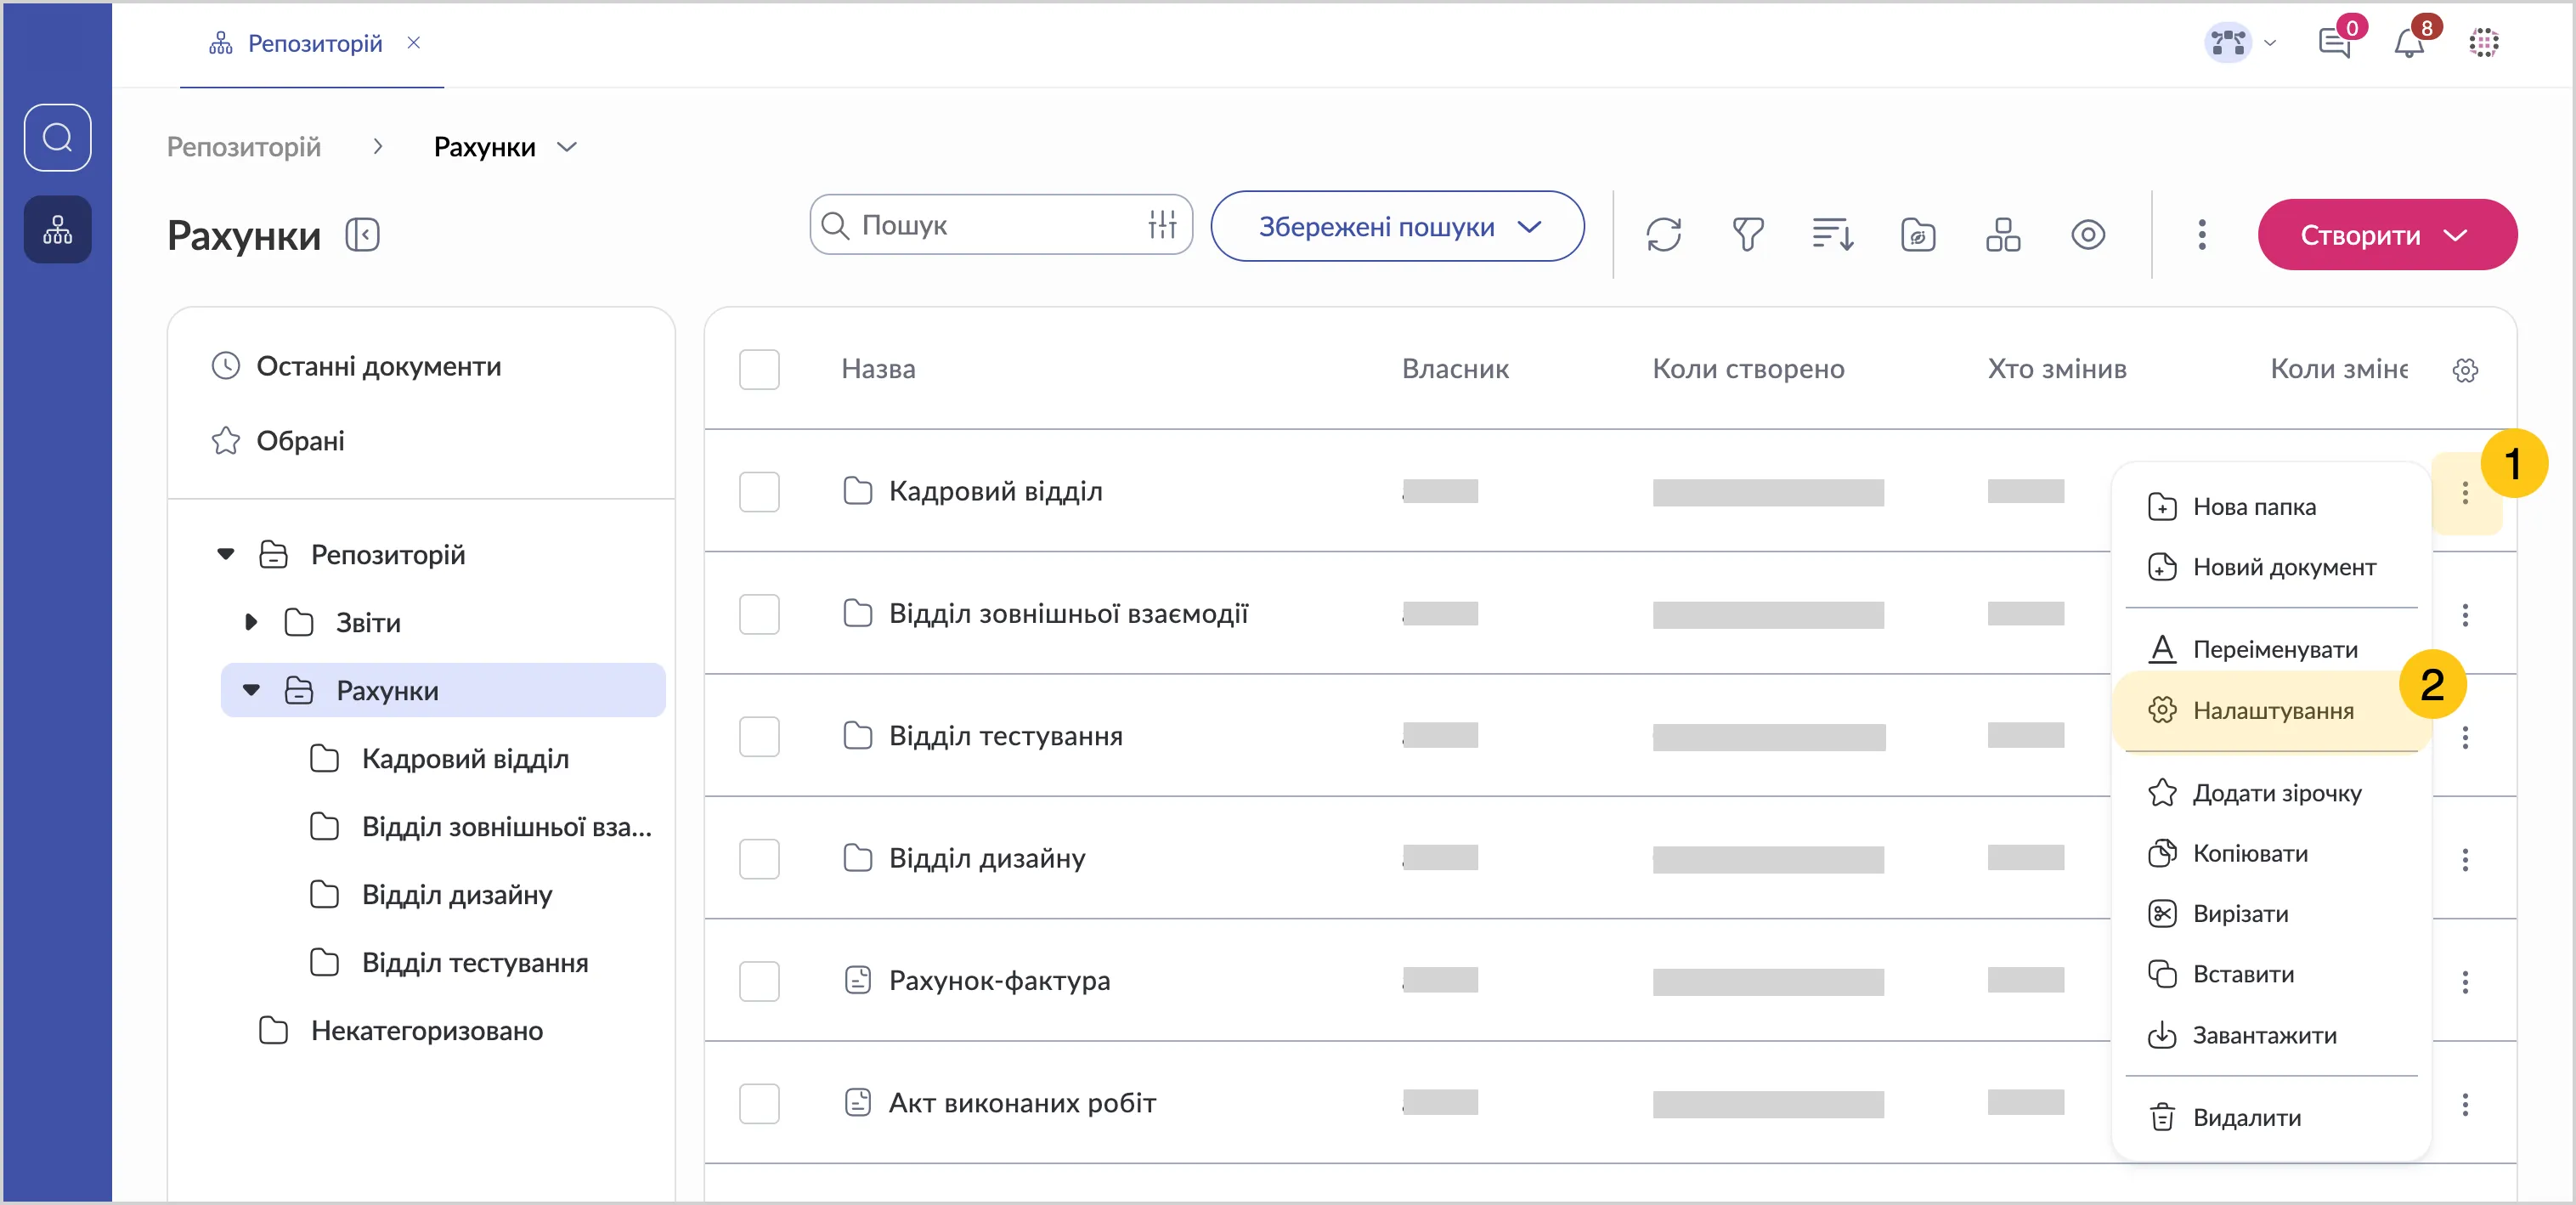
Task: Open the Збережені пошуки dropdown
Action: pyautogui.click(x=1397, y=227)
